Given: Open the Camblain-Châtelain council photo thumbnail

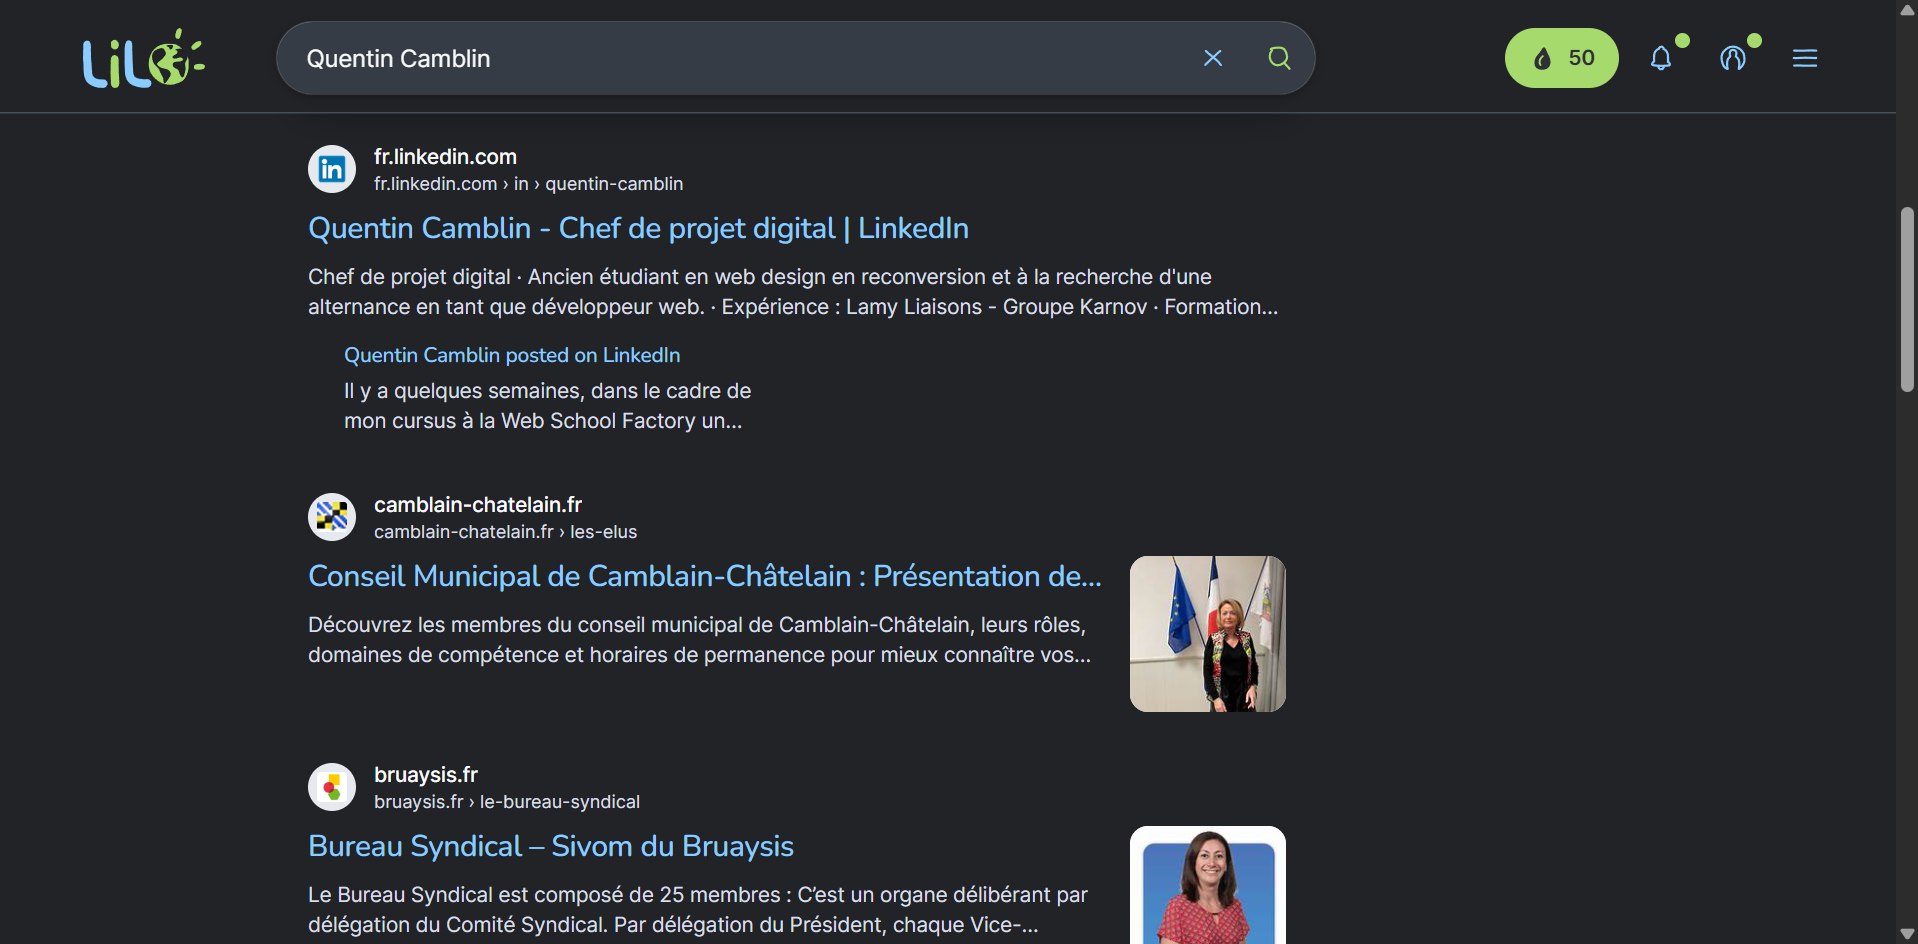Looking at the screenshot, I should coord(1208,634).
